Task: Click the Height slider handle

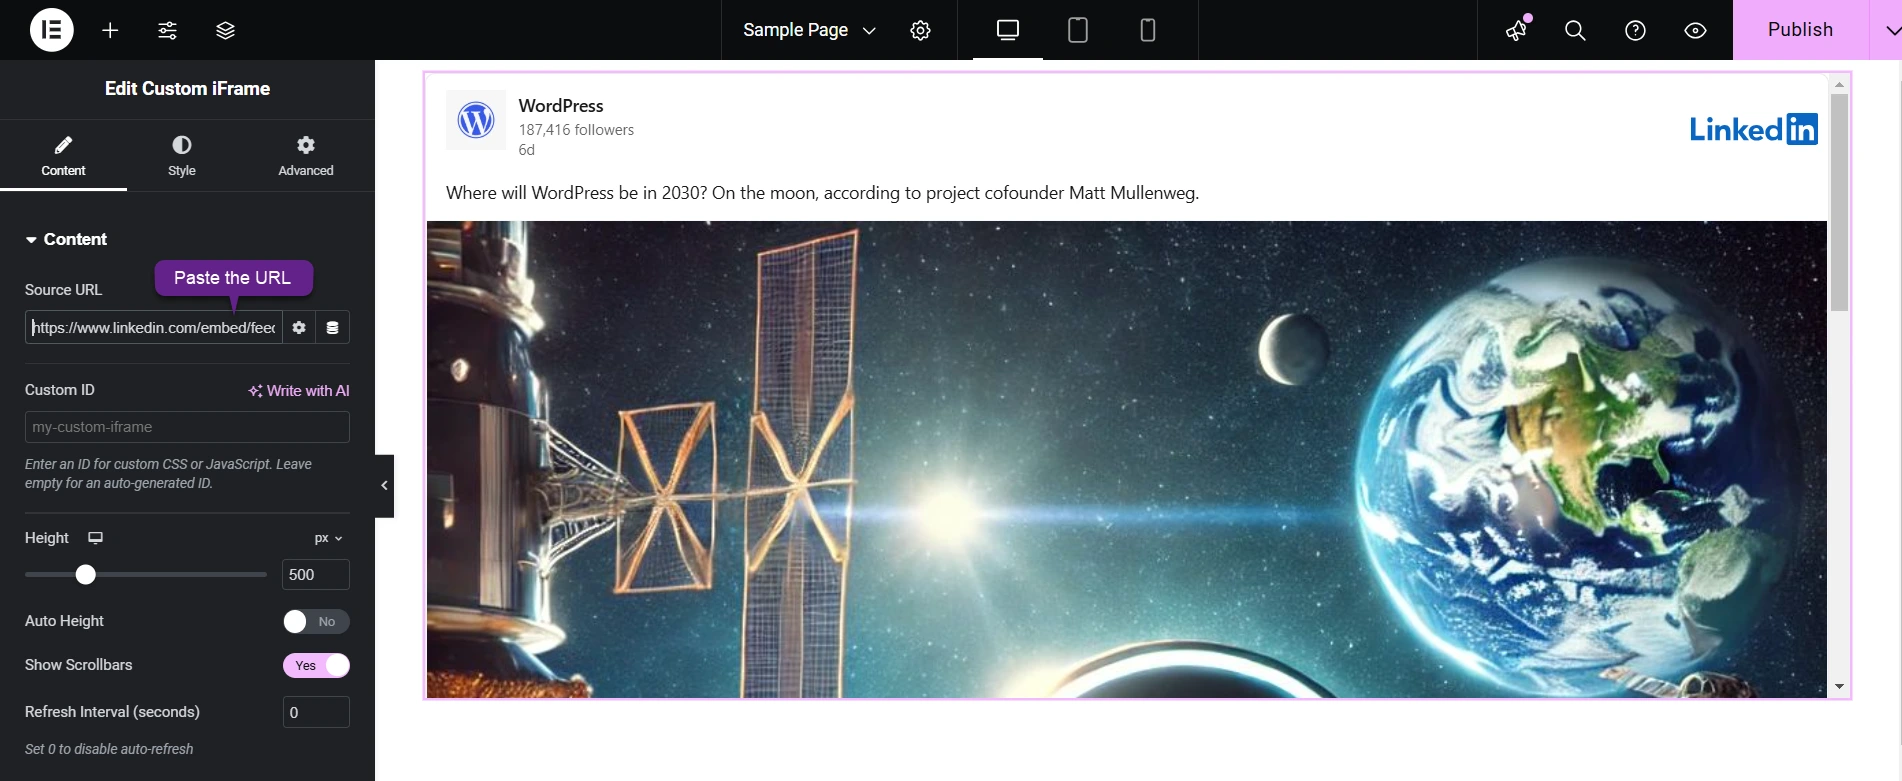Action: point(86,574)
